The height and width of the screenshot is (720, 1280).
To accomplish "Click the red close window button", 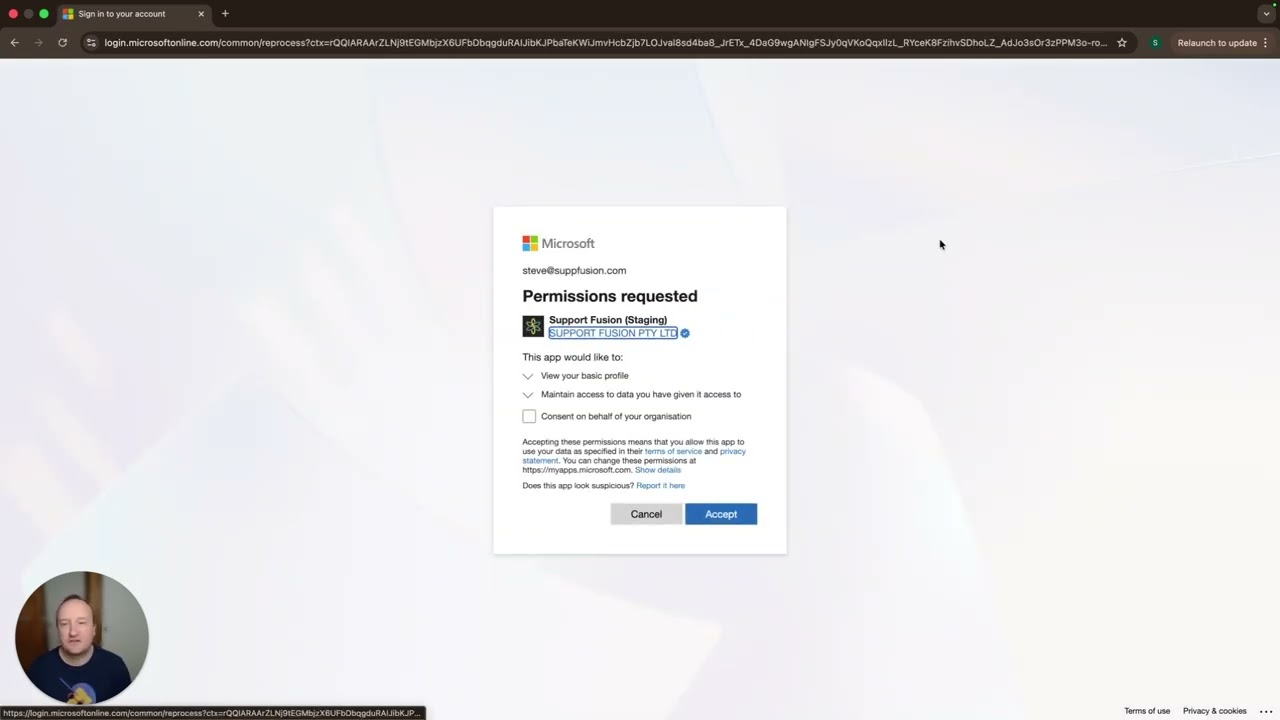I will [x=13, y=14].
